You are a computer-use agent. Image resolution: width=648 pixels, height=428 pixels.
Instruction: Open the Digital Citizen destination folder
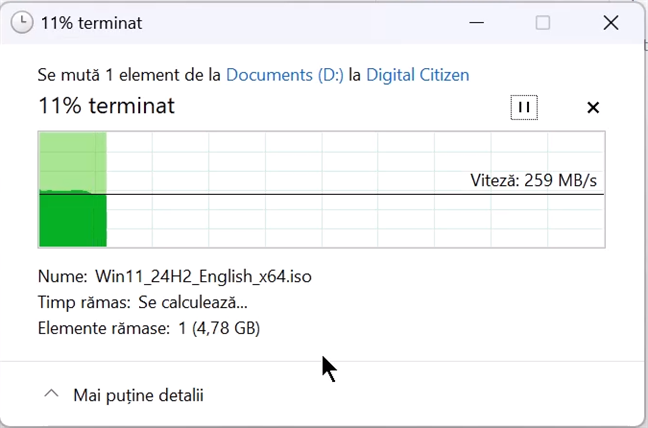pos(417,74)
